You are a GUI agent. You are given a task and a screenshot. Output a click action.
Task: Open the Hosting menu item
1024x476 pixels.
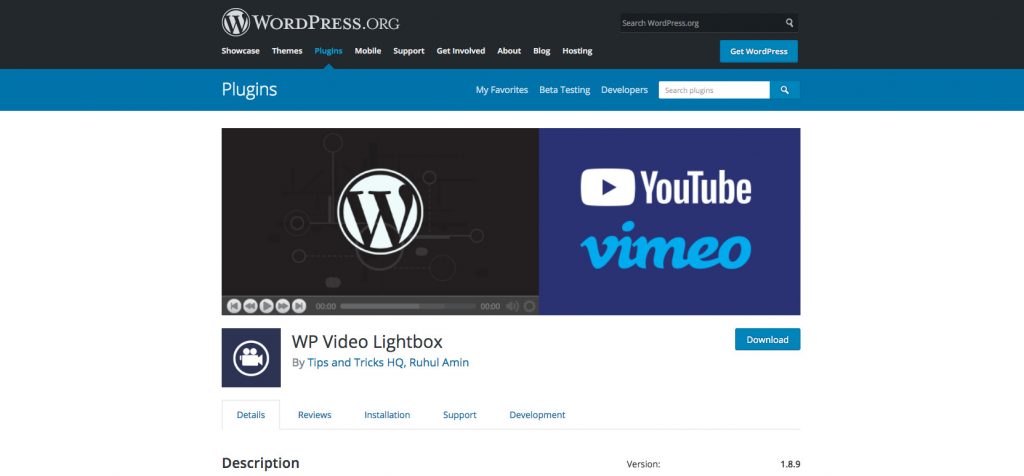(577, 51)
